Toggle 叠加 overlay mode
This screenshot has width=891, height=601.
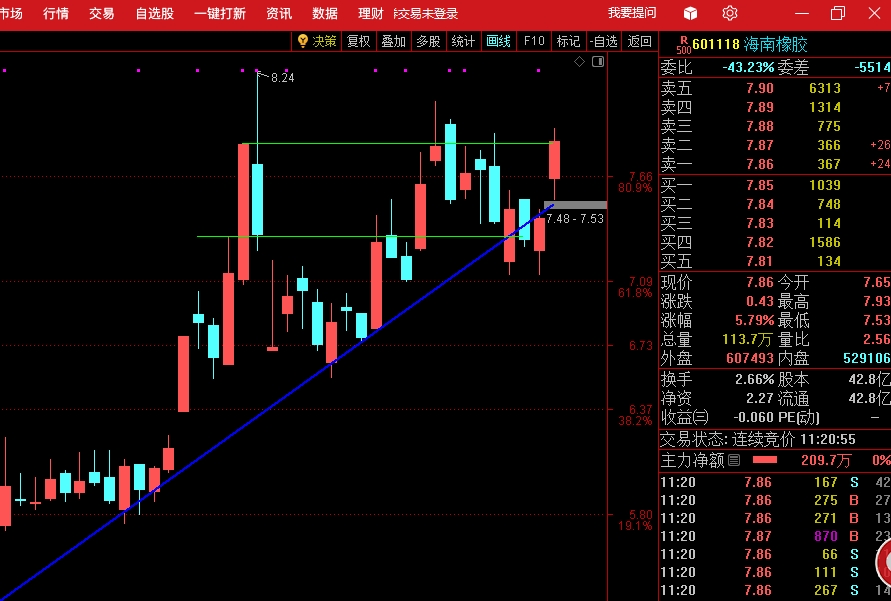tap(393, 41)
